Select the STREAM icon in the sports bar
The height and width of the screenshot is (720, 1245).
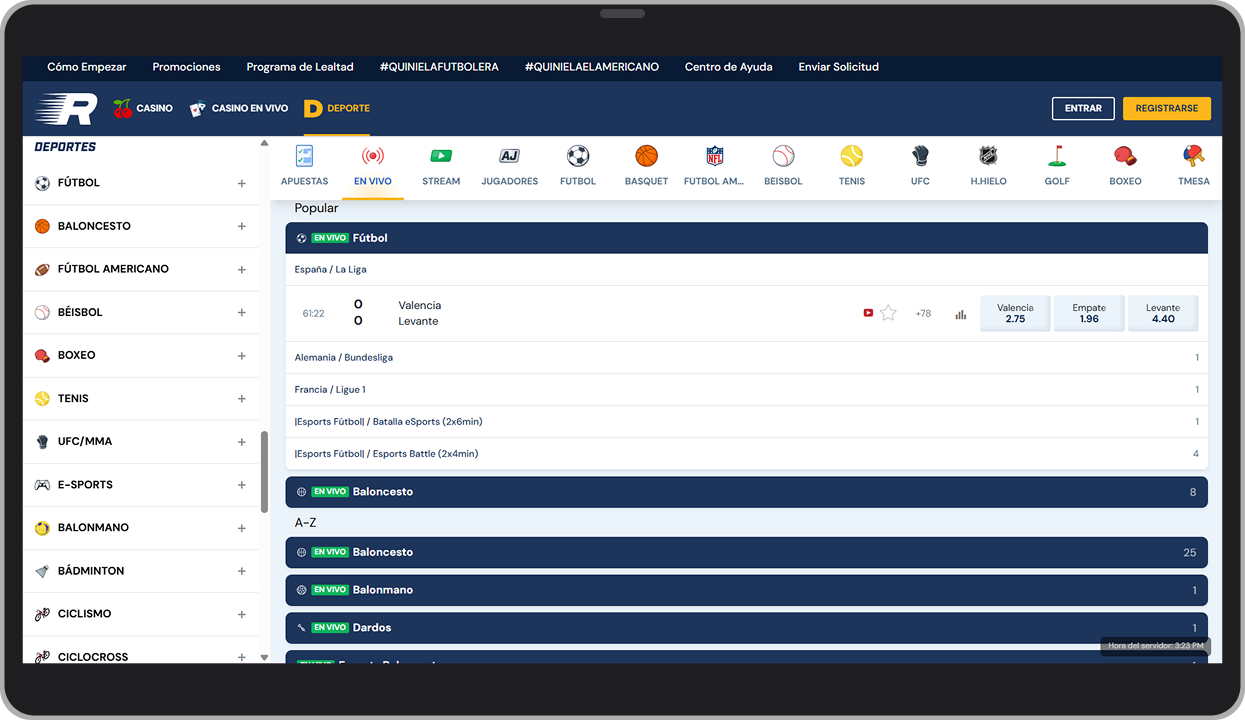click(x=441, y=165)
